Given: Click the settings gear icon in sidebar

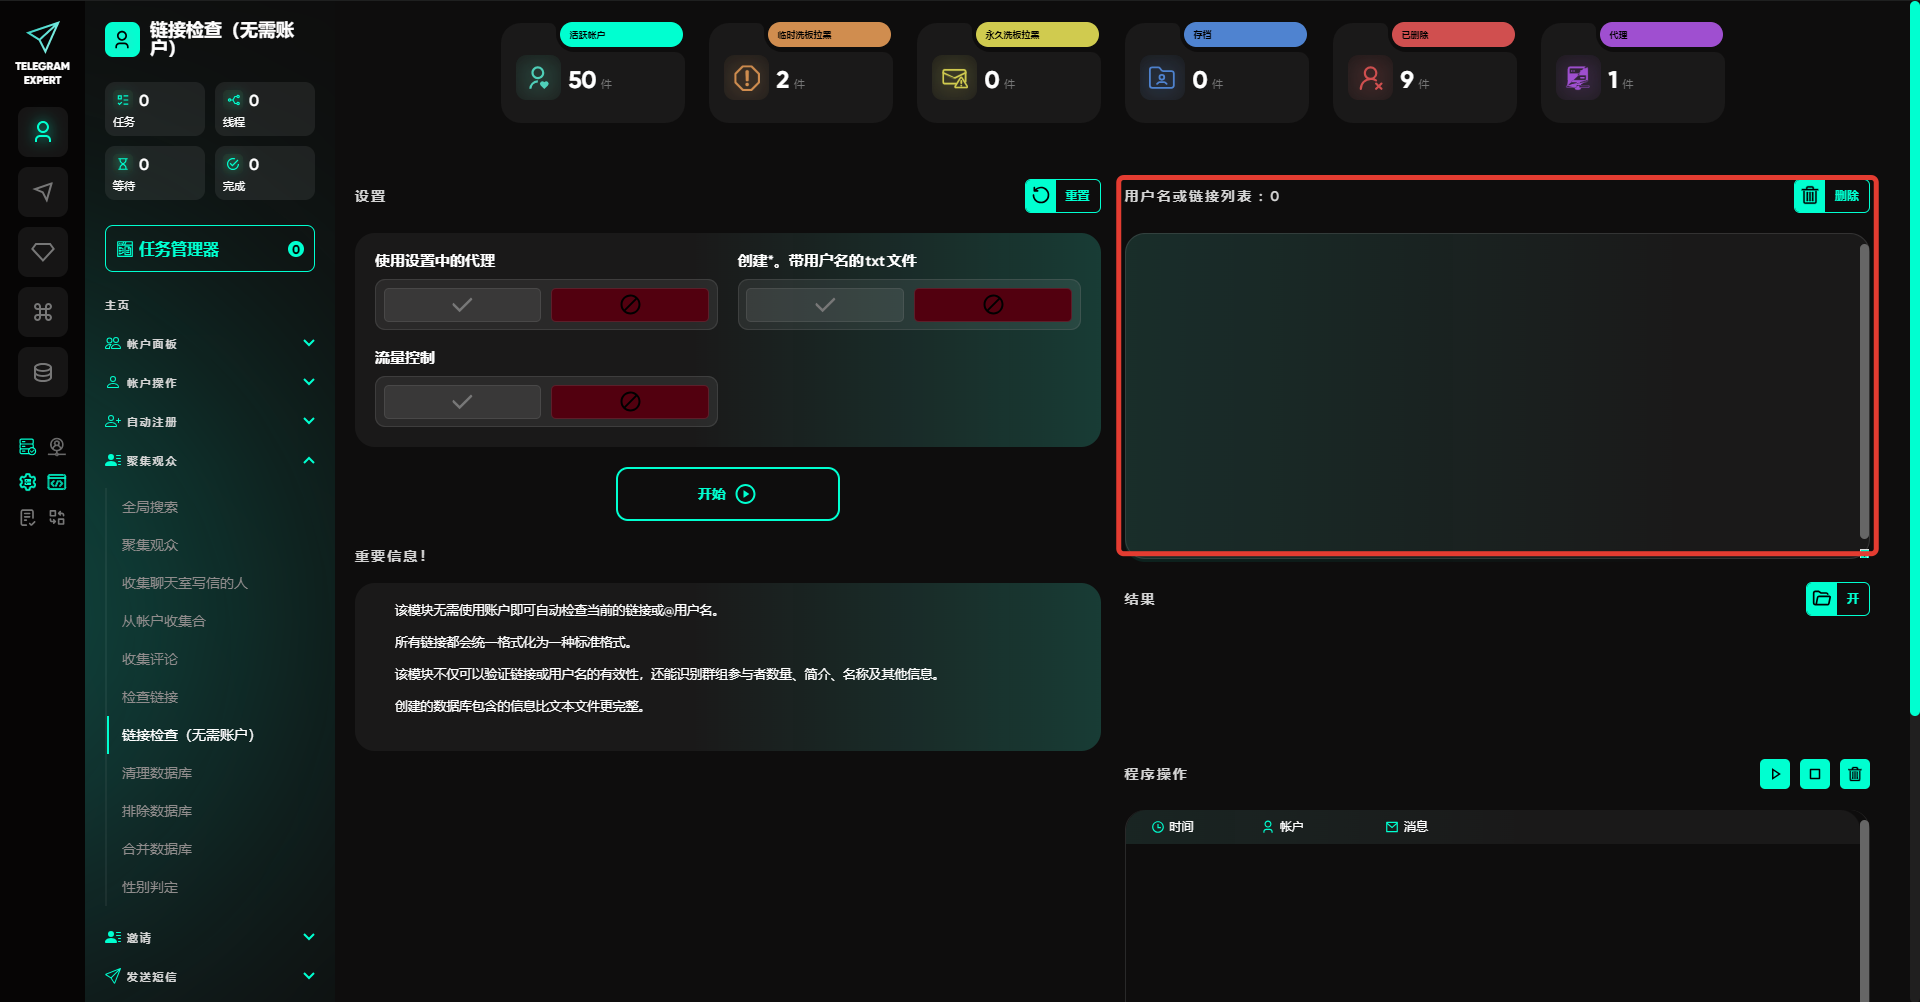Looking at the screenshot, I should coord(28,482).
